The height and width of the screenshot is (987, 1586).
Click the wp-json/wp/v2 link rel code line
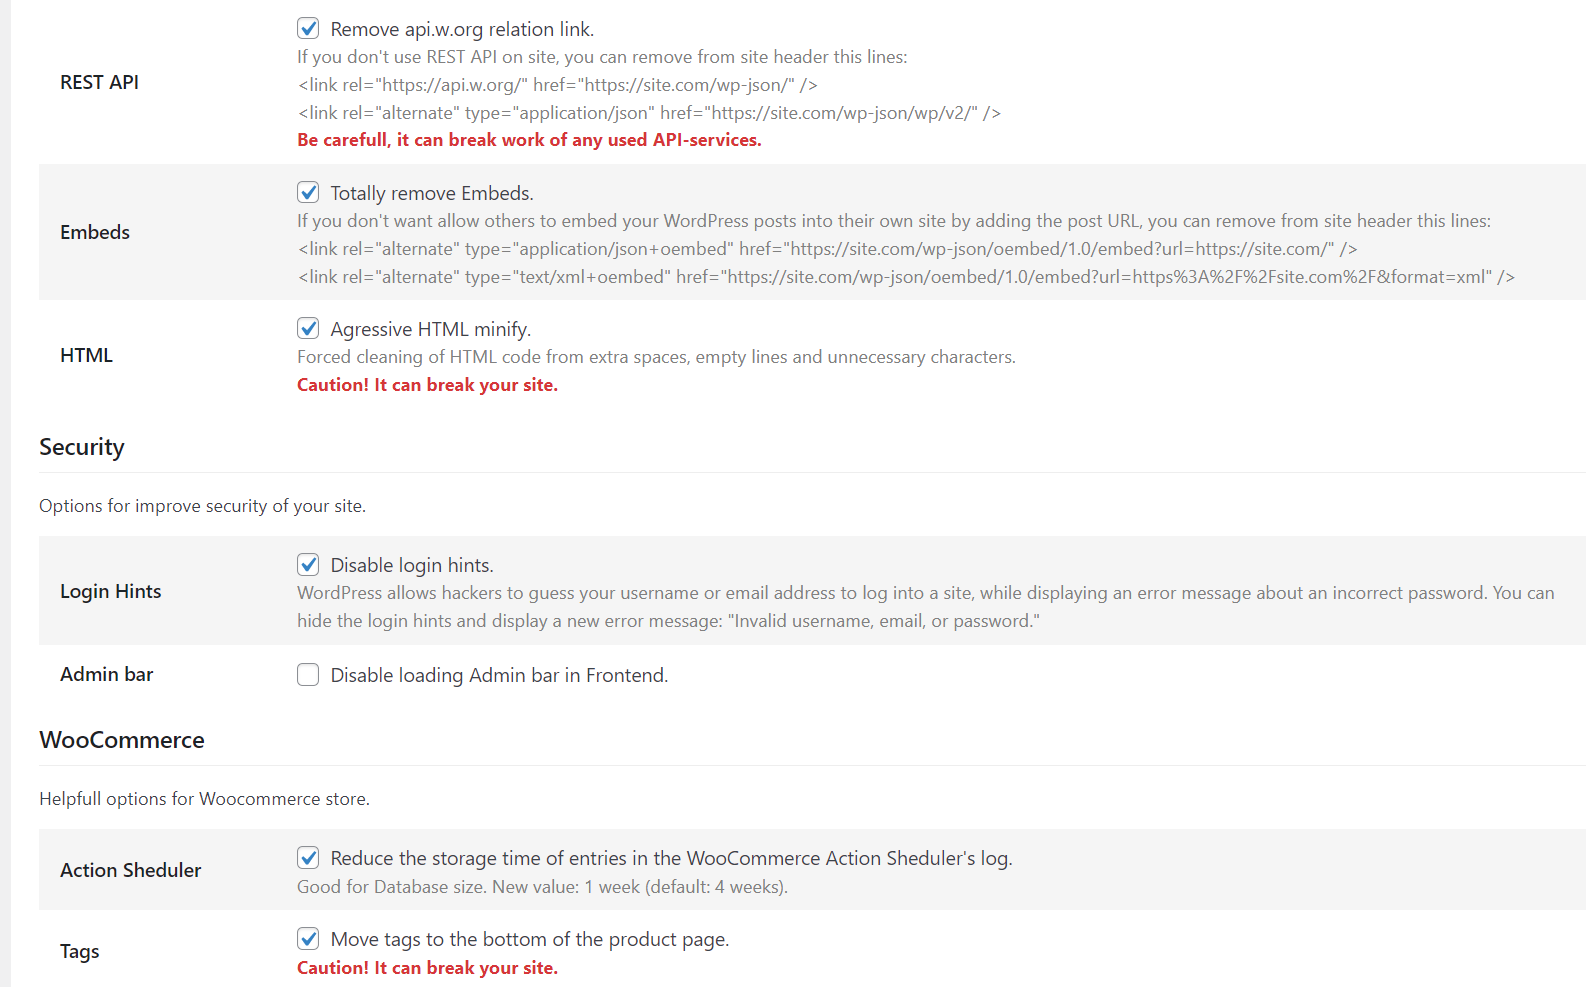click(649, 113)
